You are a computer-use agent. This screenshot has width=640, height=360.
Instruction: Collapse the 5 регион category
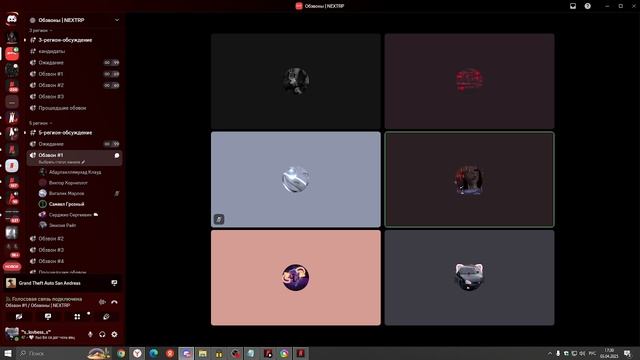point(40,123)
